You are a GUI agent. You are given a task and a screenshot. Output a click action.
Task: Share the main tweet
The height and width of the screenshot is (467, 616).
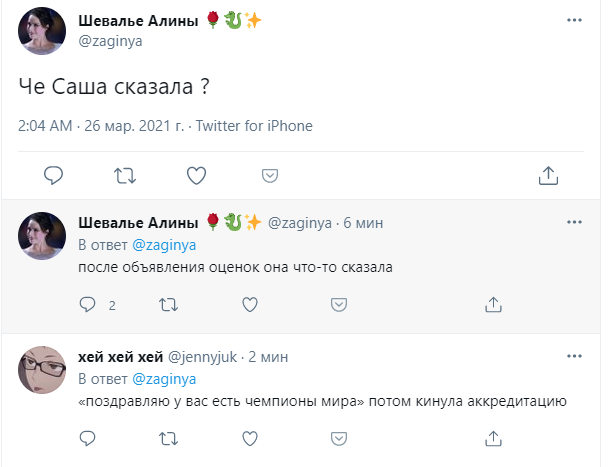[548, 175]
